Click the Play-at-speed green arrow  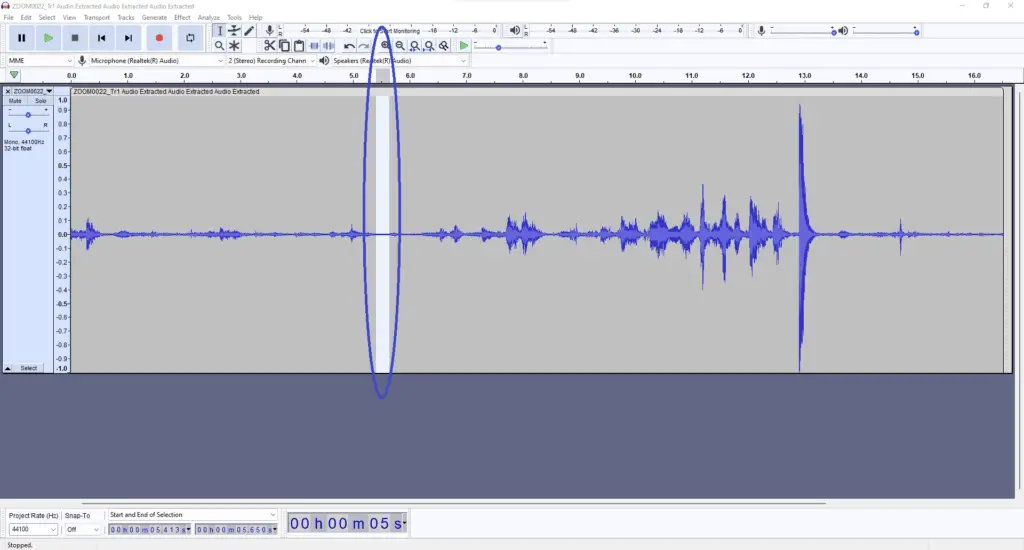pos(463,46)
